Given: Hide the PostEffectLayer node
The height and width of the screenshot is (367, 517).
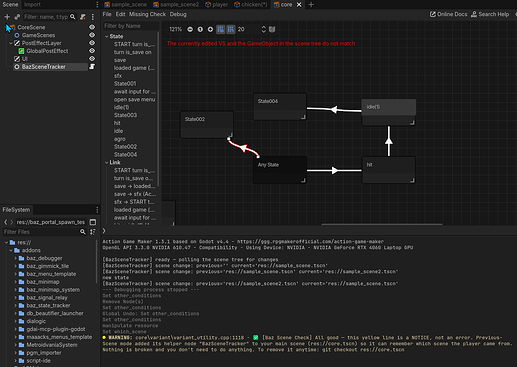Looking at the screenshot, I should (92, 43).
